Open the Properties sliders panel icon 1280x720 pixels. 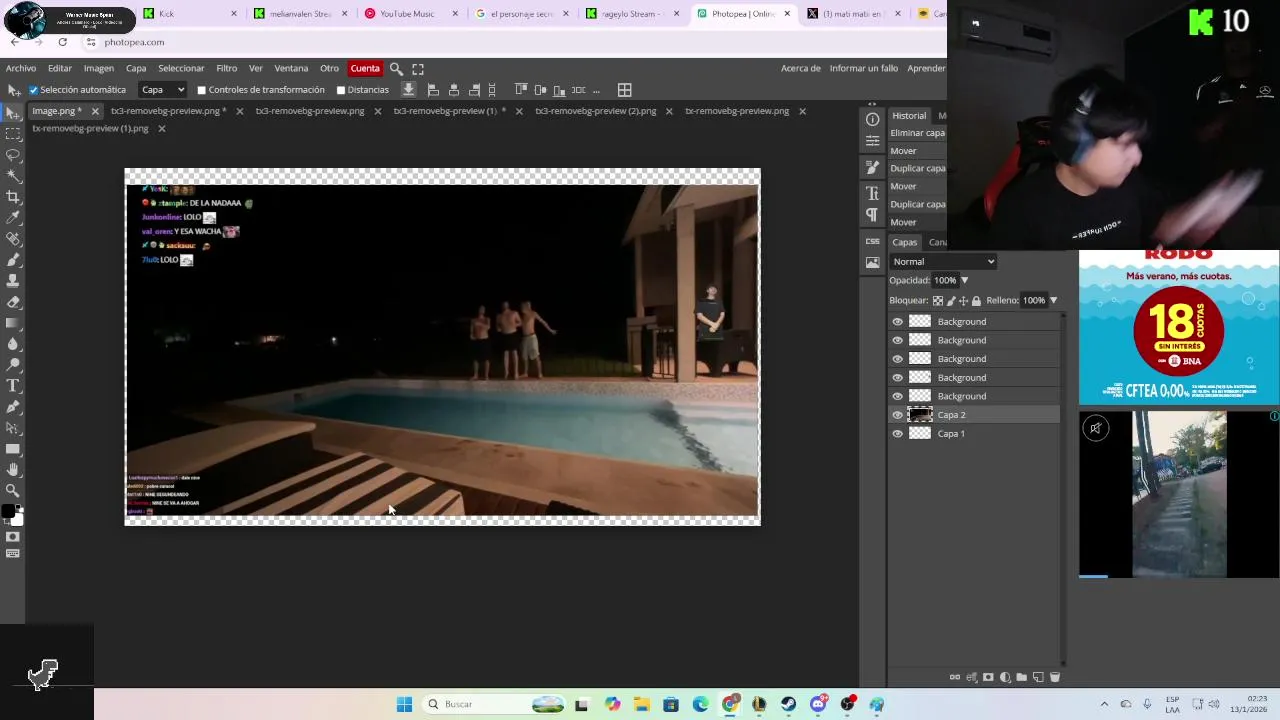[872, 141]
